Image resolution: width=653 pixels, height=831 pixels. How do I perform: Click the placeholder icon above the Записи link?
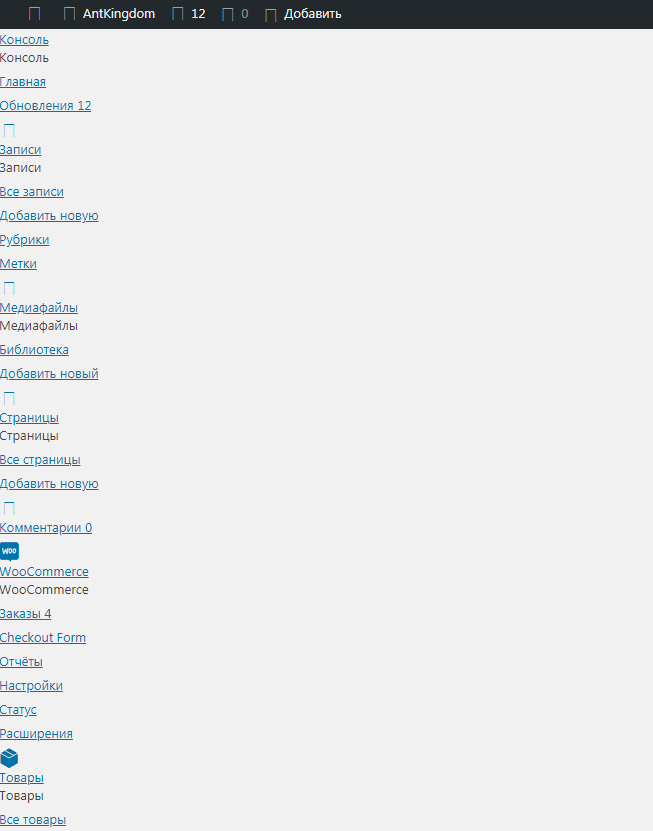[9, 130]
